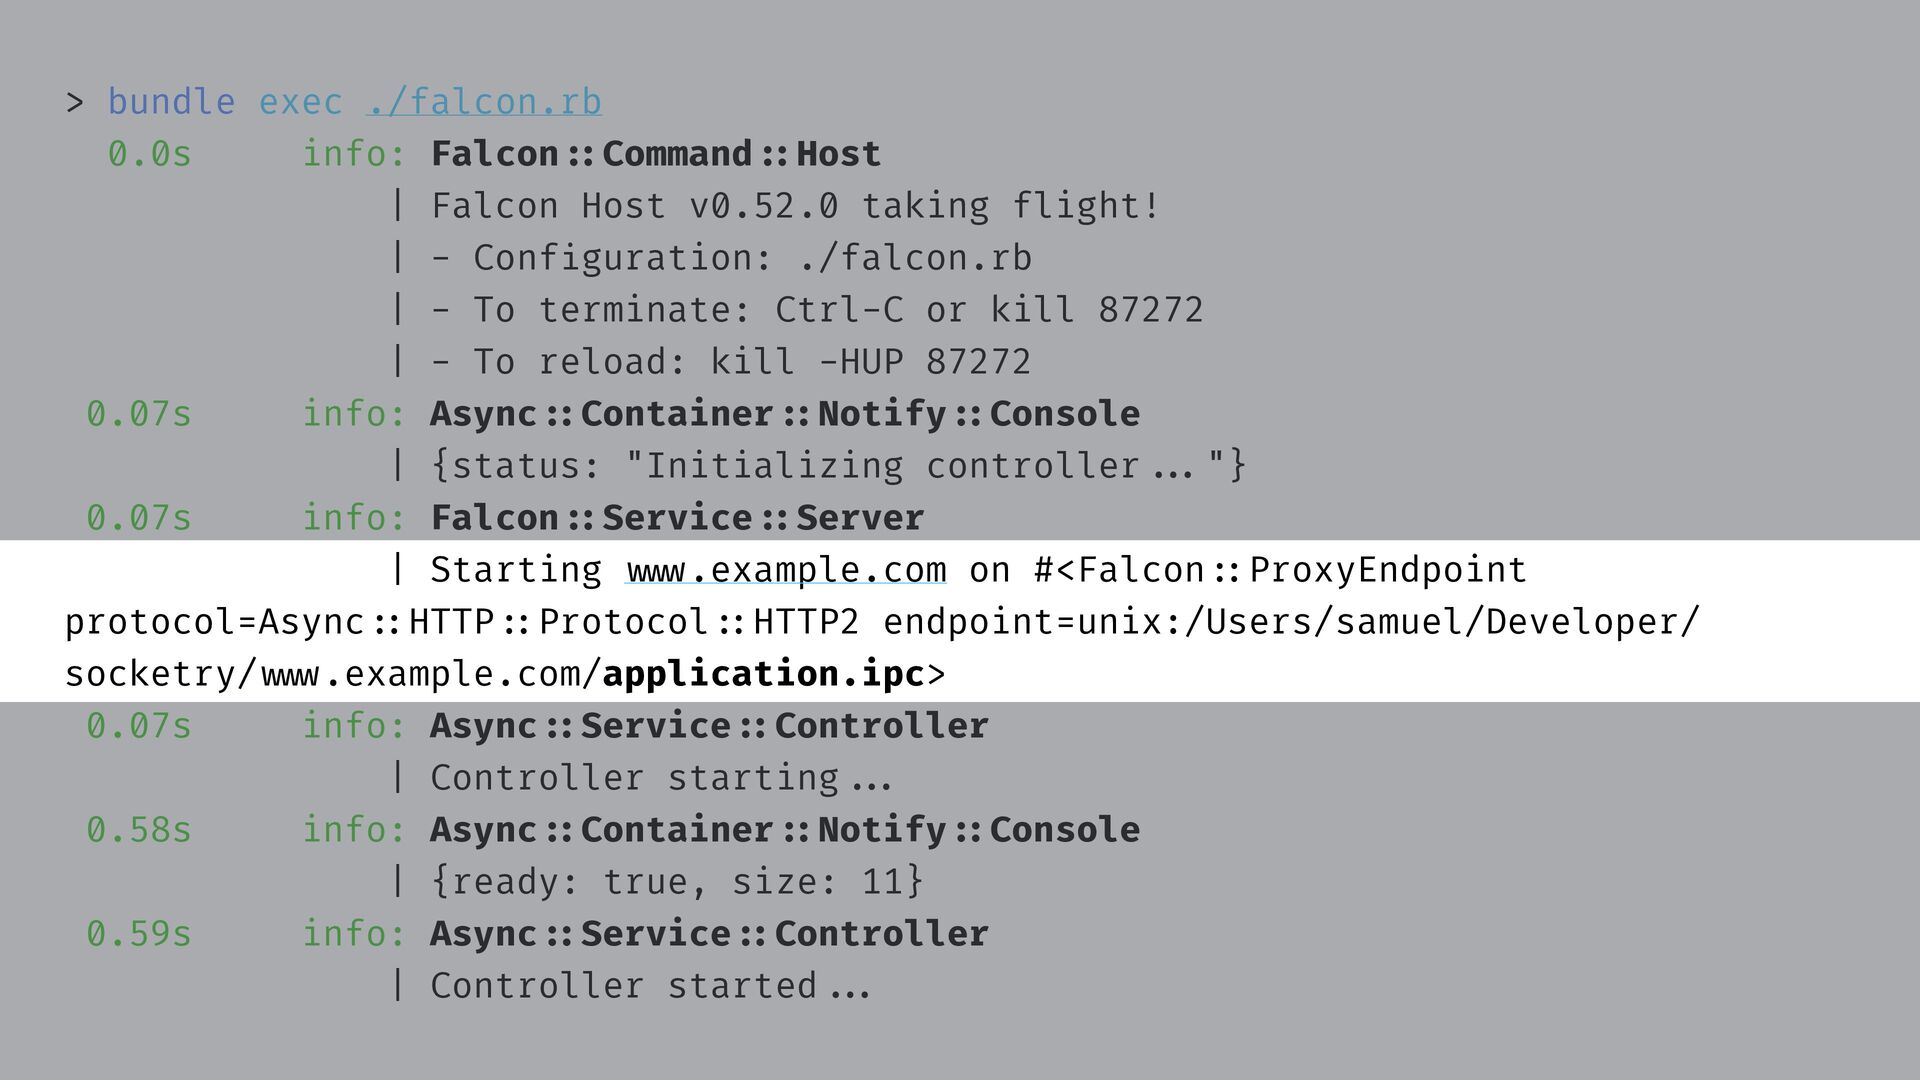Click the 0.59s timestamp
Image resolution: width=1920 pixels, height=1080 pixels.
click(x=138, y=934)
